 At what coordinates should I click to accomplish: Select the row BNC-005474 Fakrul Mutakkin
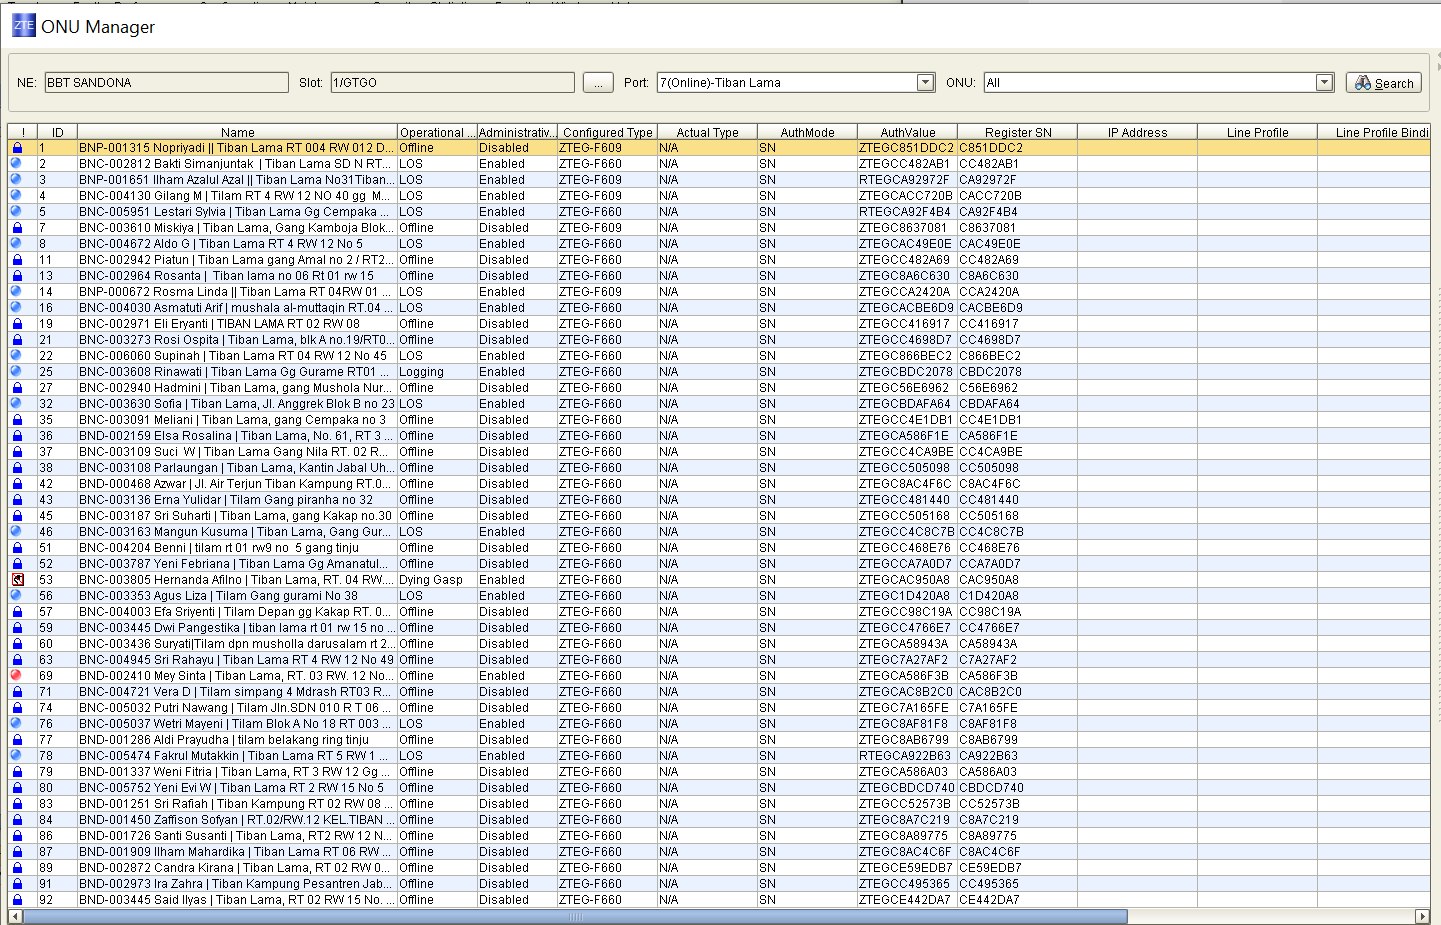pyautogui.click(x=719, y=756)
